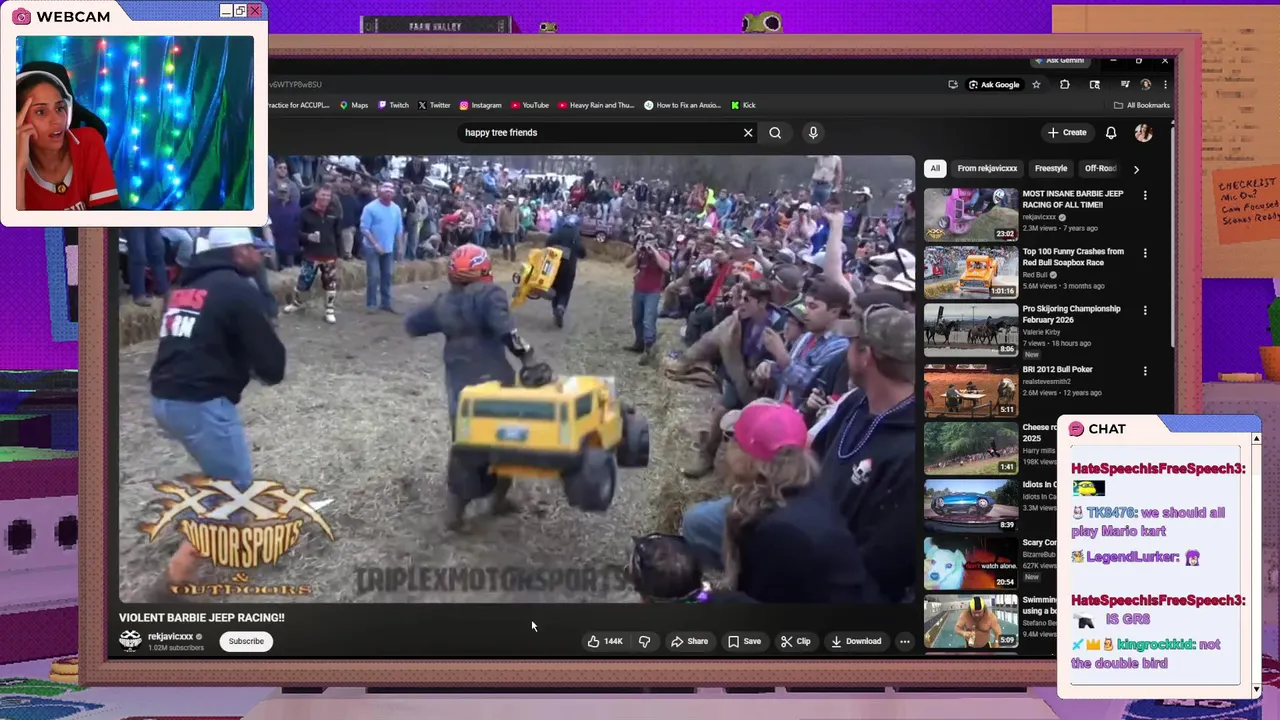Open the Twitch bookmark
The width and height of the screenshot is (1280, 720).
click(x=393, y=105)
